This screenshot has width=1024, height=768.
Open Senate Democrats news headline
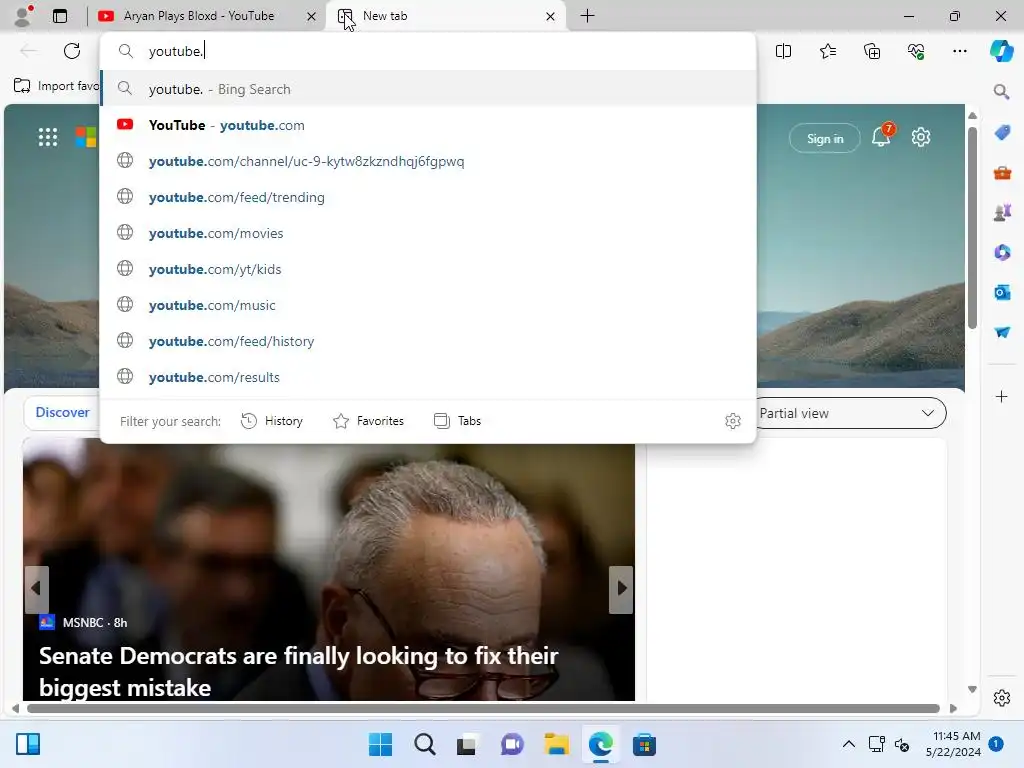coord(298,671)
